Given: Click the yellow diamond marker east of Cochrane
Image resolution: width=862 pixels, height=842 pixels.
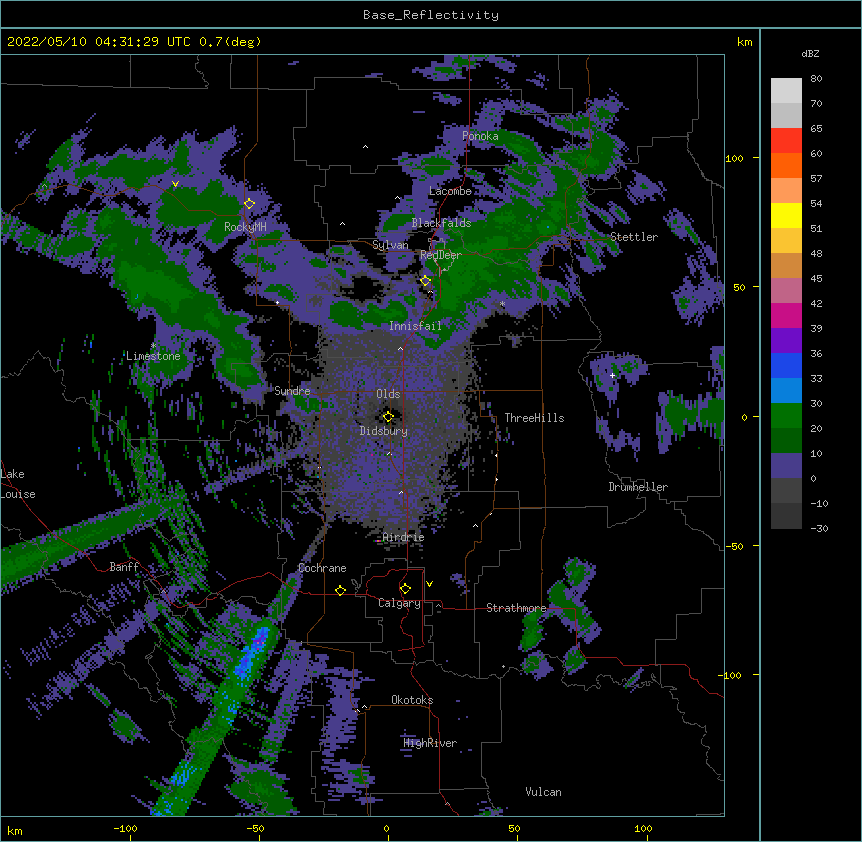Looking at the screenshot, I should pos(340,590).
